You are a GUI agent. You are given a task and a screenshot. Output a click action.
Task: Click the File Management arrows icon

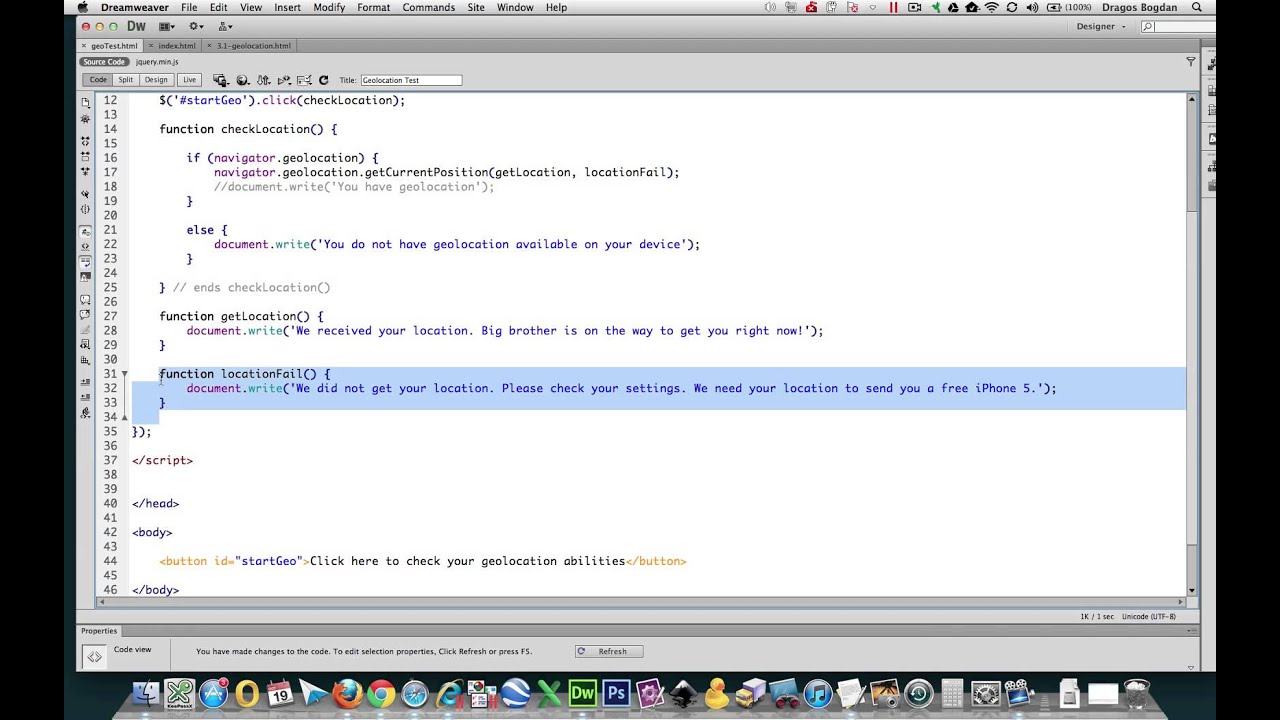click(x=263, y=80)
